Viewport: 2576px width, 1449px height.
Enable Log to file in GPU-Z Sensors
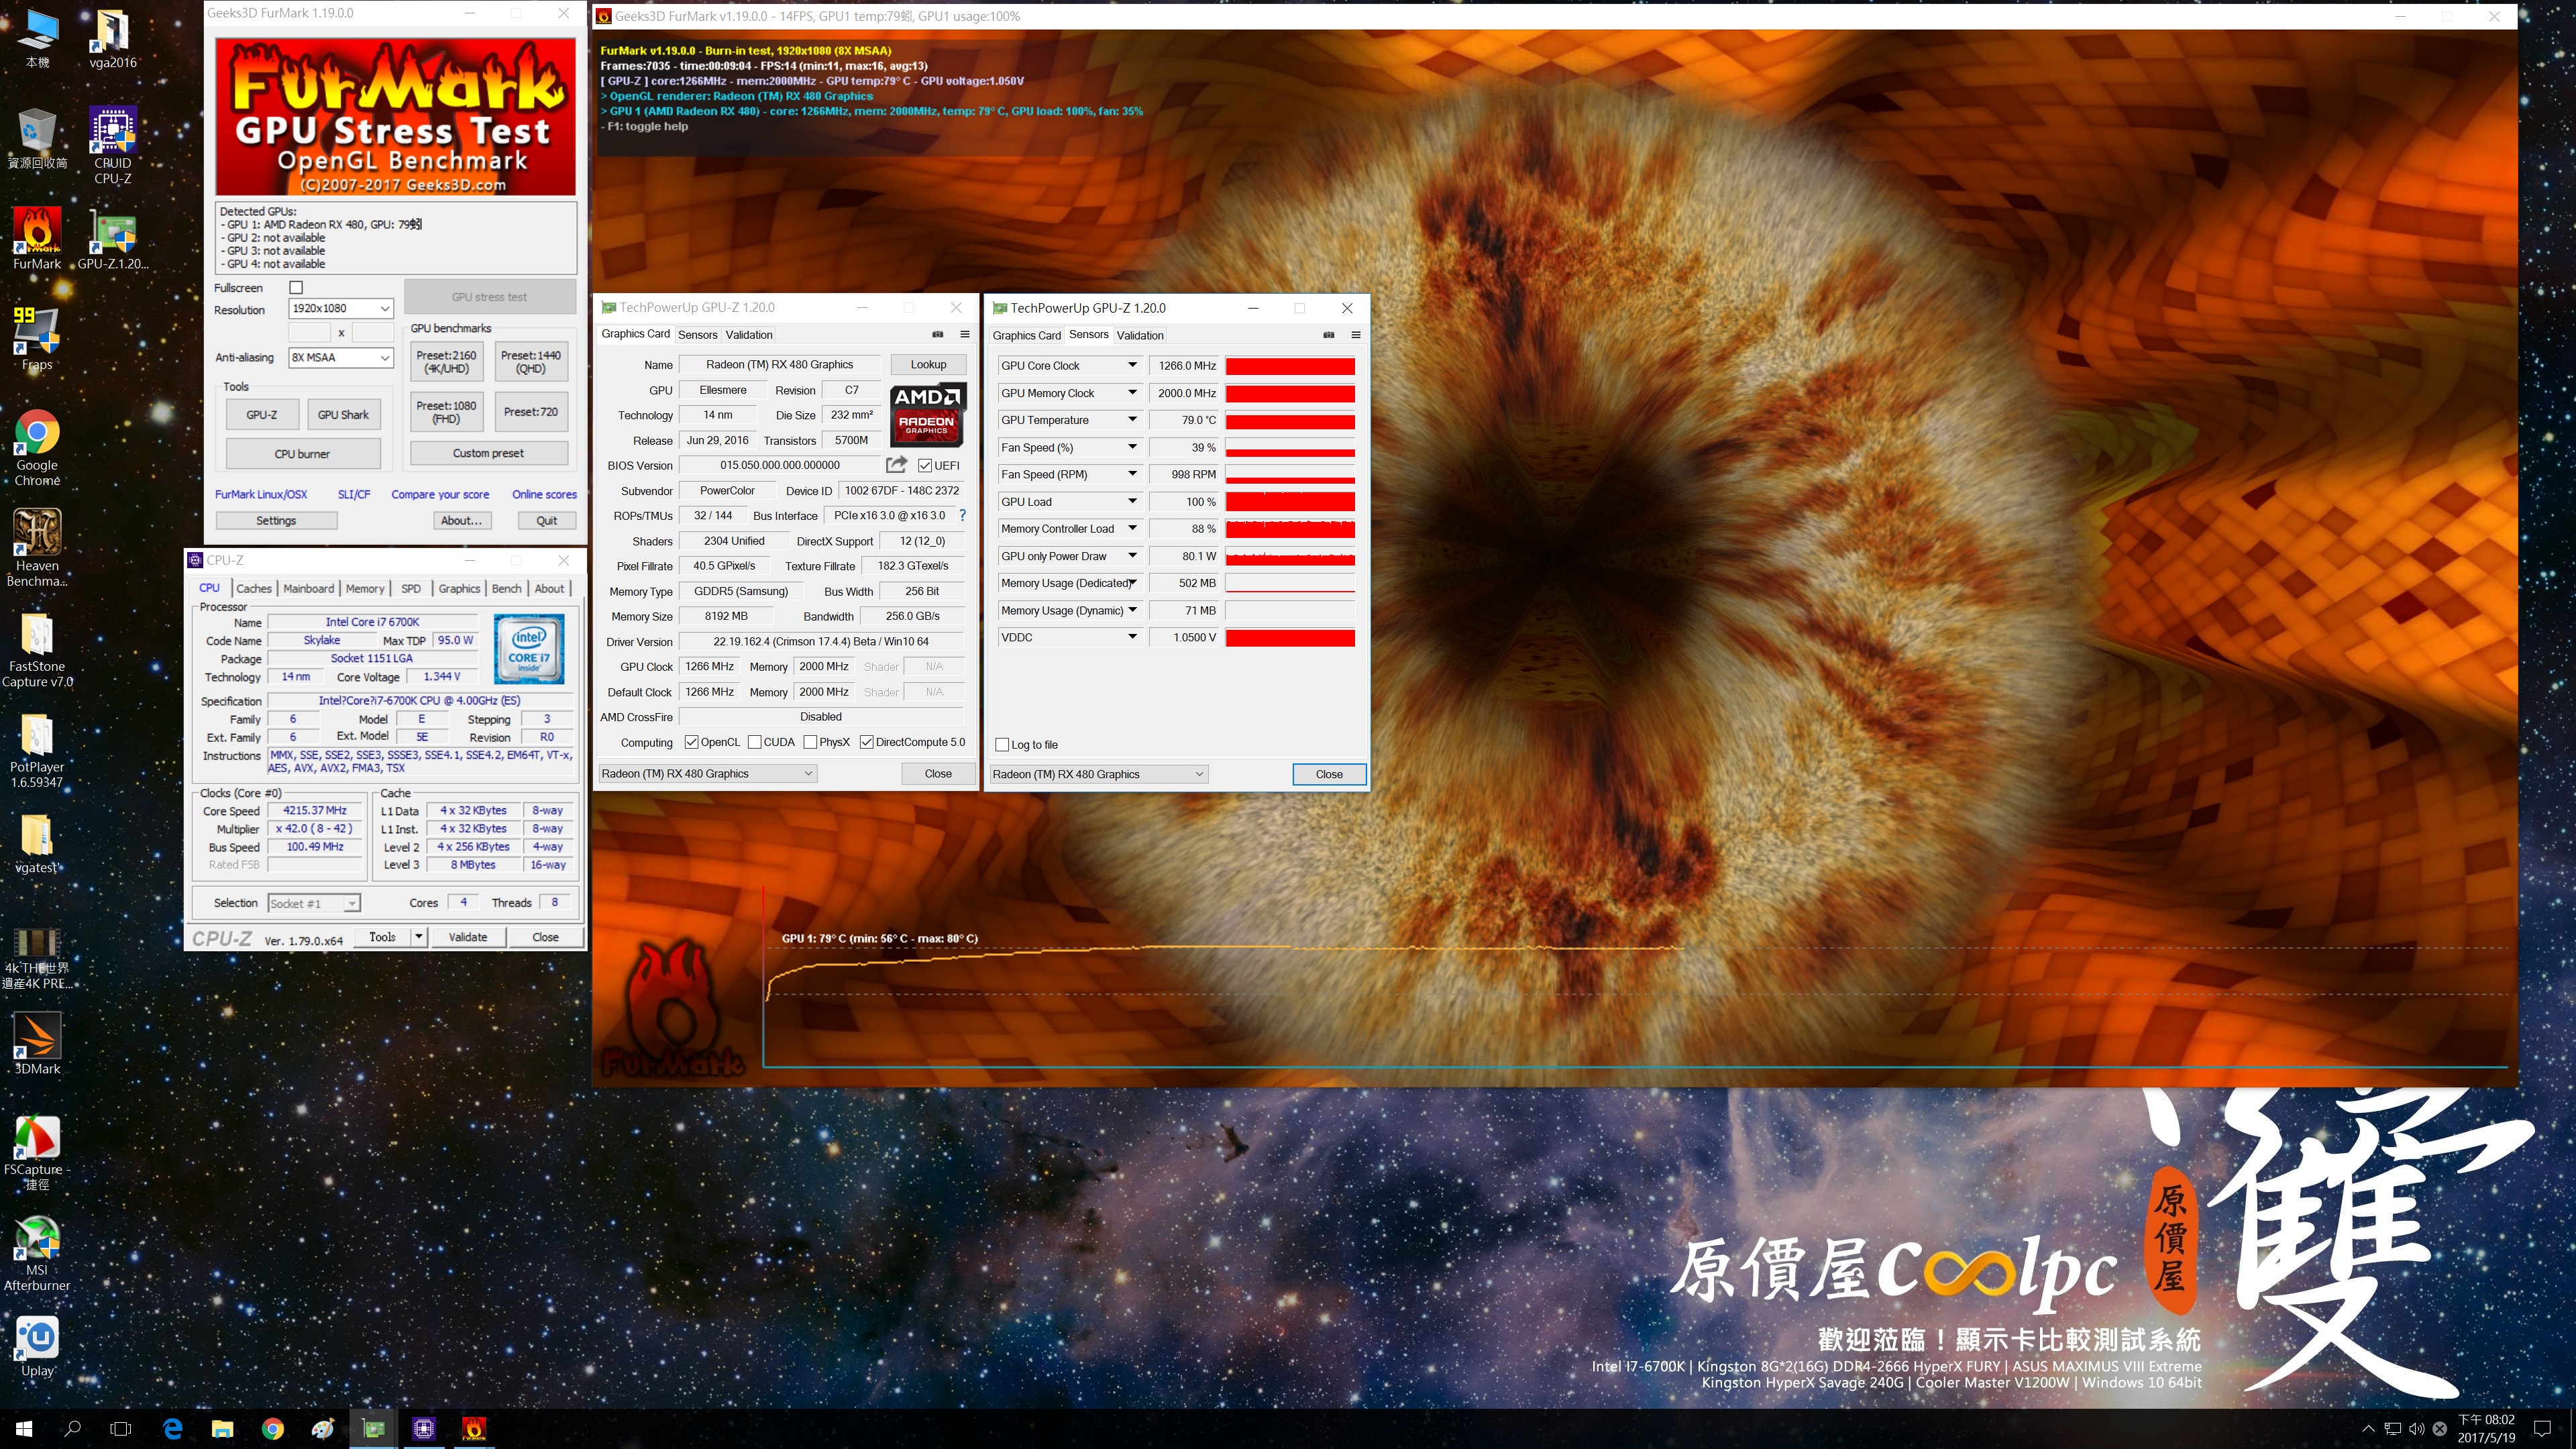coord(1002,745)
